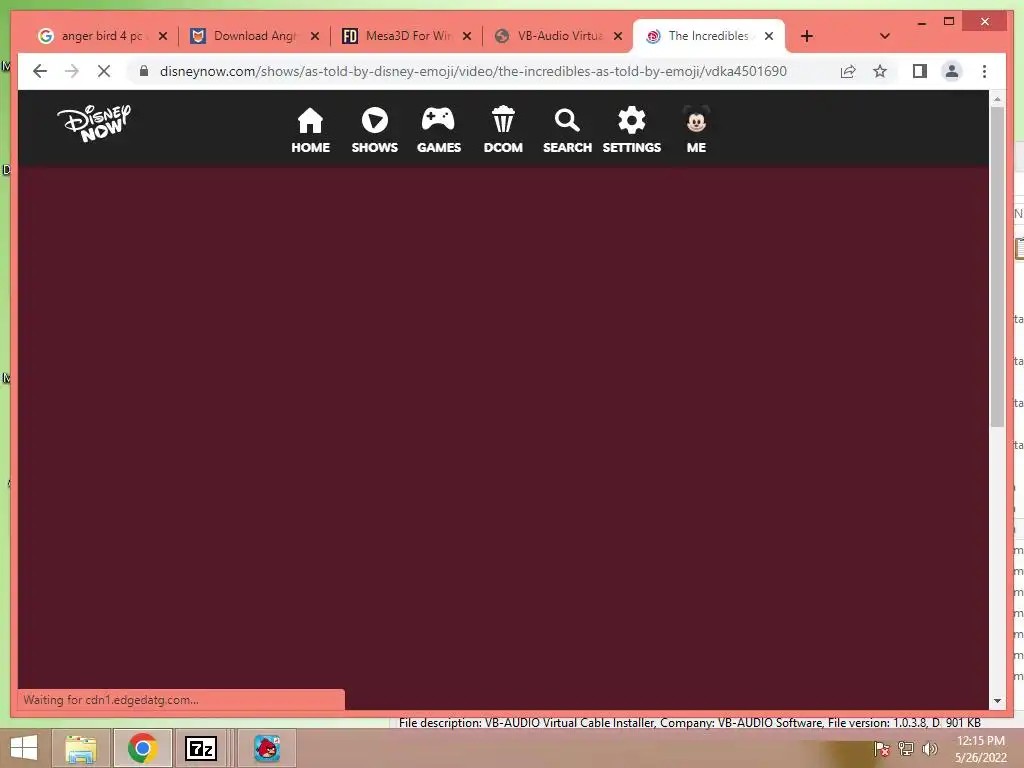
Task: Open the tab search dropdown arrow
Action: [x=885, y=36]
